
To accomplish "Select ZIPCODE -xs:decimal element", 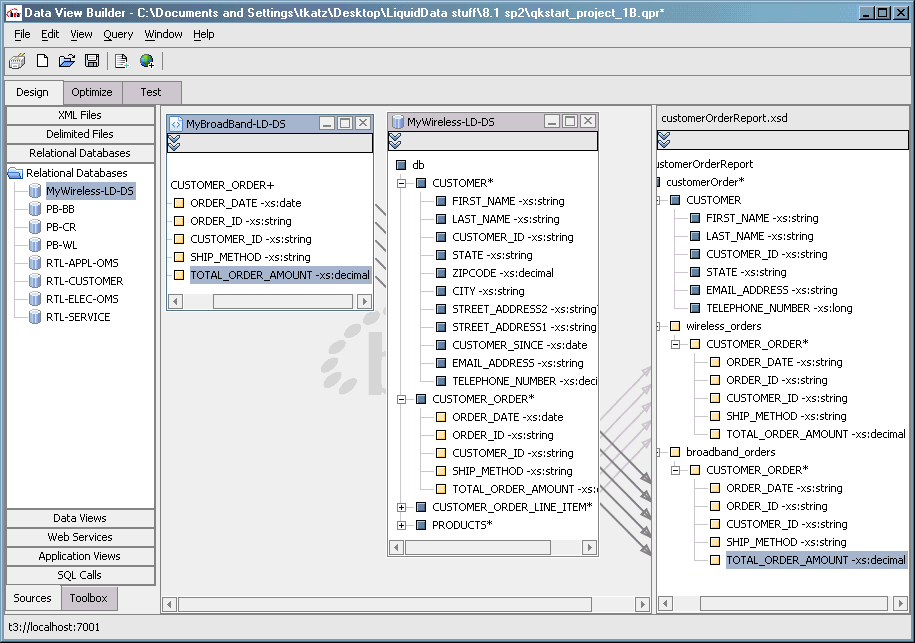I will (x=502, y=273).
